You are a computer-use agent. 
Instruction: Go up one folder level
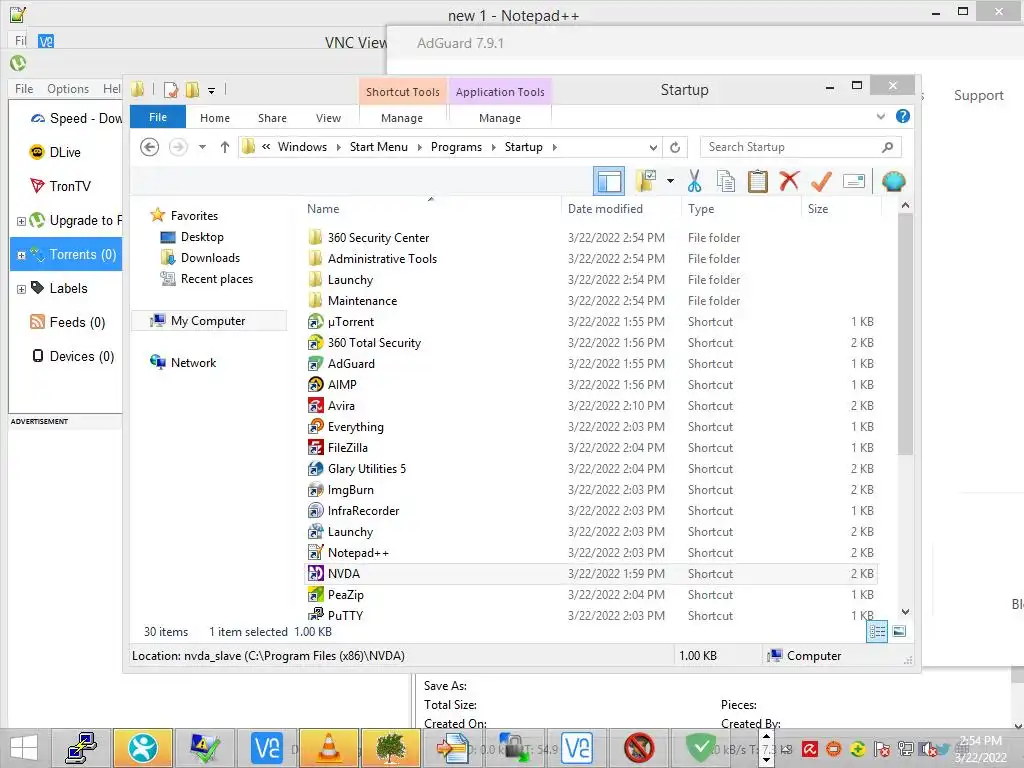click(x=225, y=147)
